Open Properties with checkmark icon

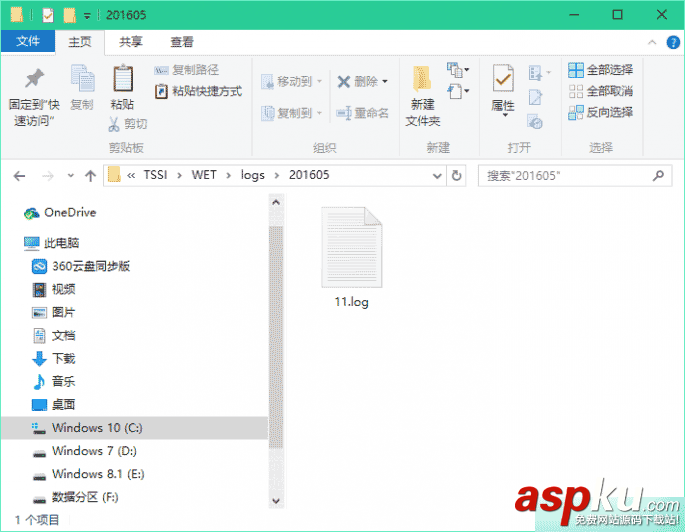click(503, 79)
